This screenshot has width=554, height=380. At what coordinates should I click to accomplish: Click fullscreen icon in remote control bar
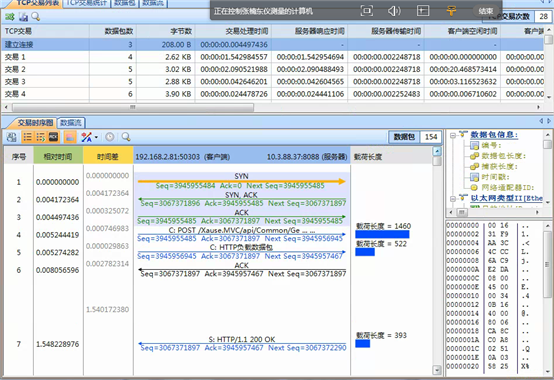point(366,11)
